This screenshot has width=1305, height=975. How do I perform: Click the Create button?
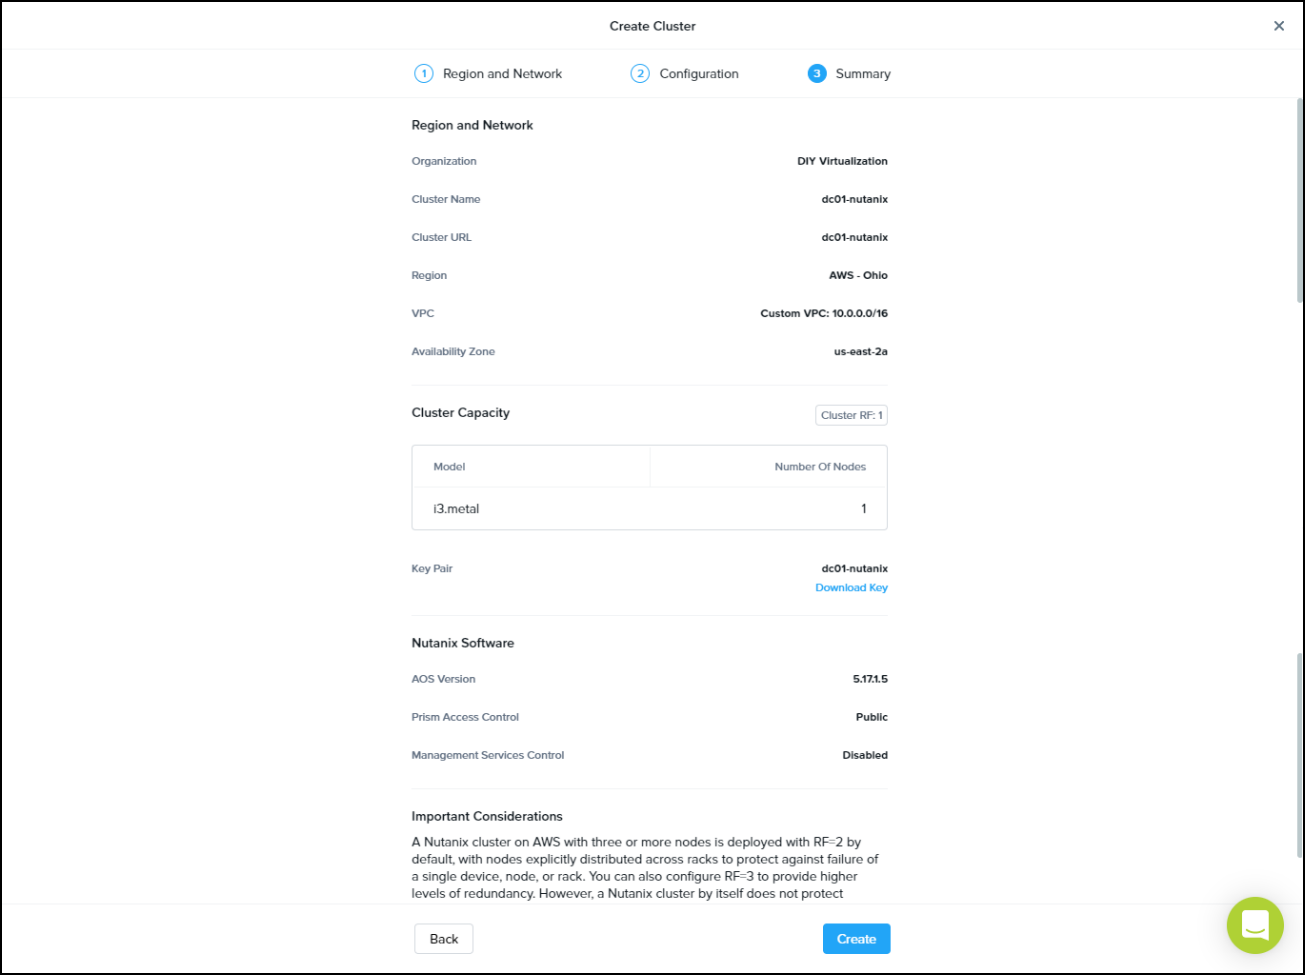click(x=856, y=939)
